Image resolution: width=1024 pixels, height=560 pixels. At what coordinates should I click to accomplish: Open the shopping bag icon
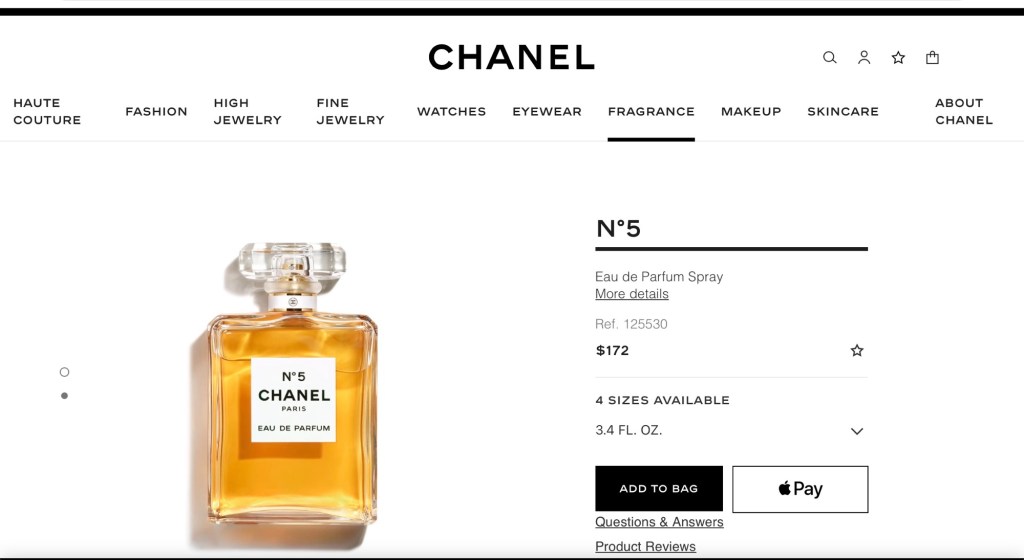[x=933, y=57]
